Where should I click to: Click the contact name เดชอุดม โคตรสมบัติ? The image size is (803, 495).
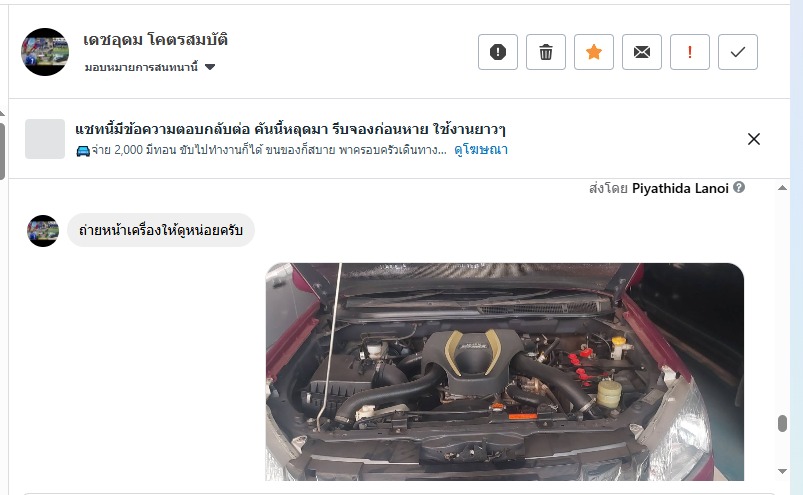(x=155, y=39)
